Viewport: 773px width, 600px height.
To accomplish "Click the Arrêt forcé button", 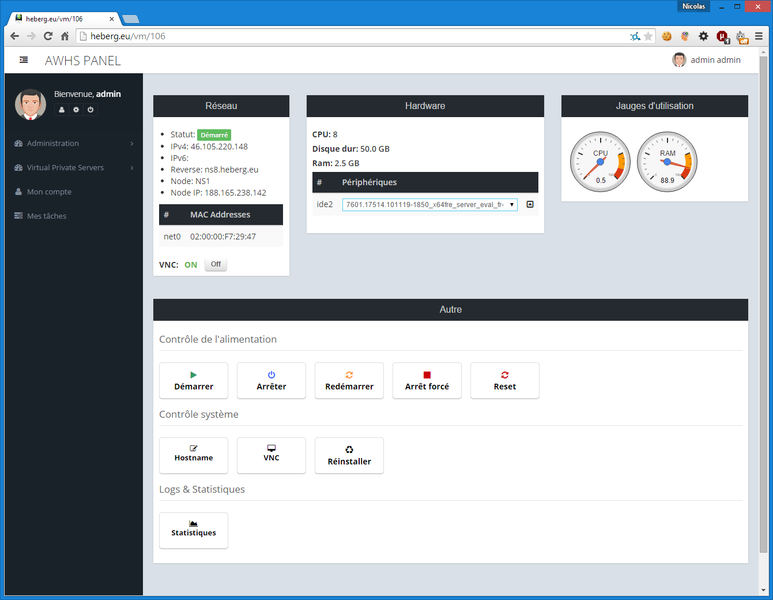I will [x=427, y=380].
